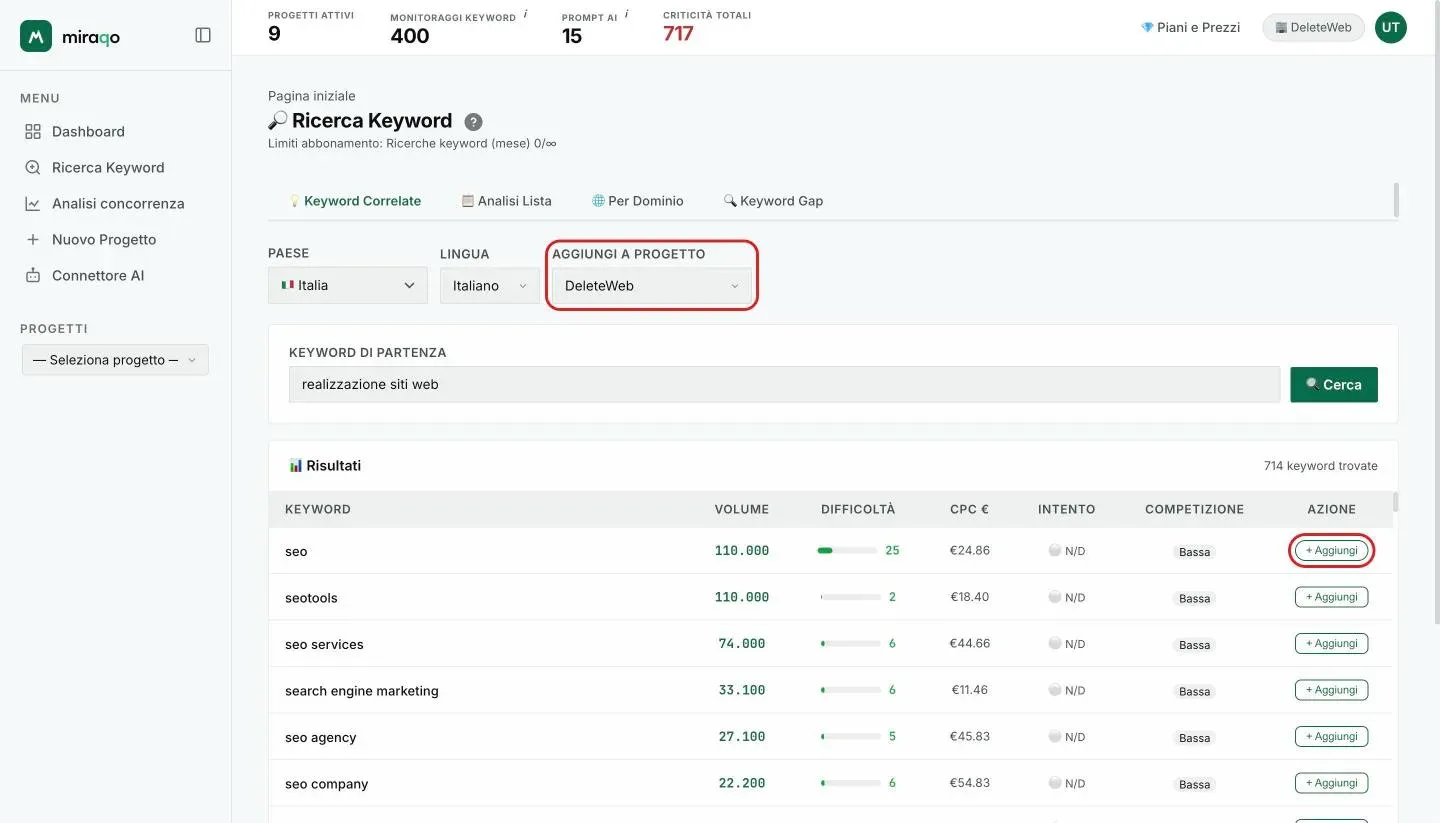Open the Paese Italia dropdown

click(348, 285)
